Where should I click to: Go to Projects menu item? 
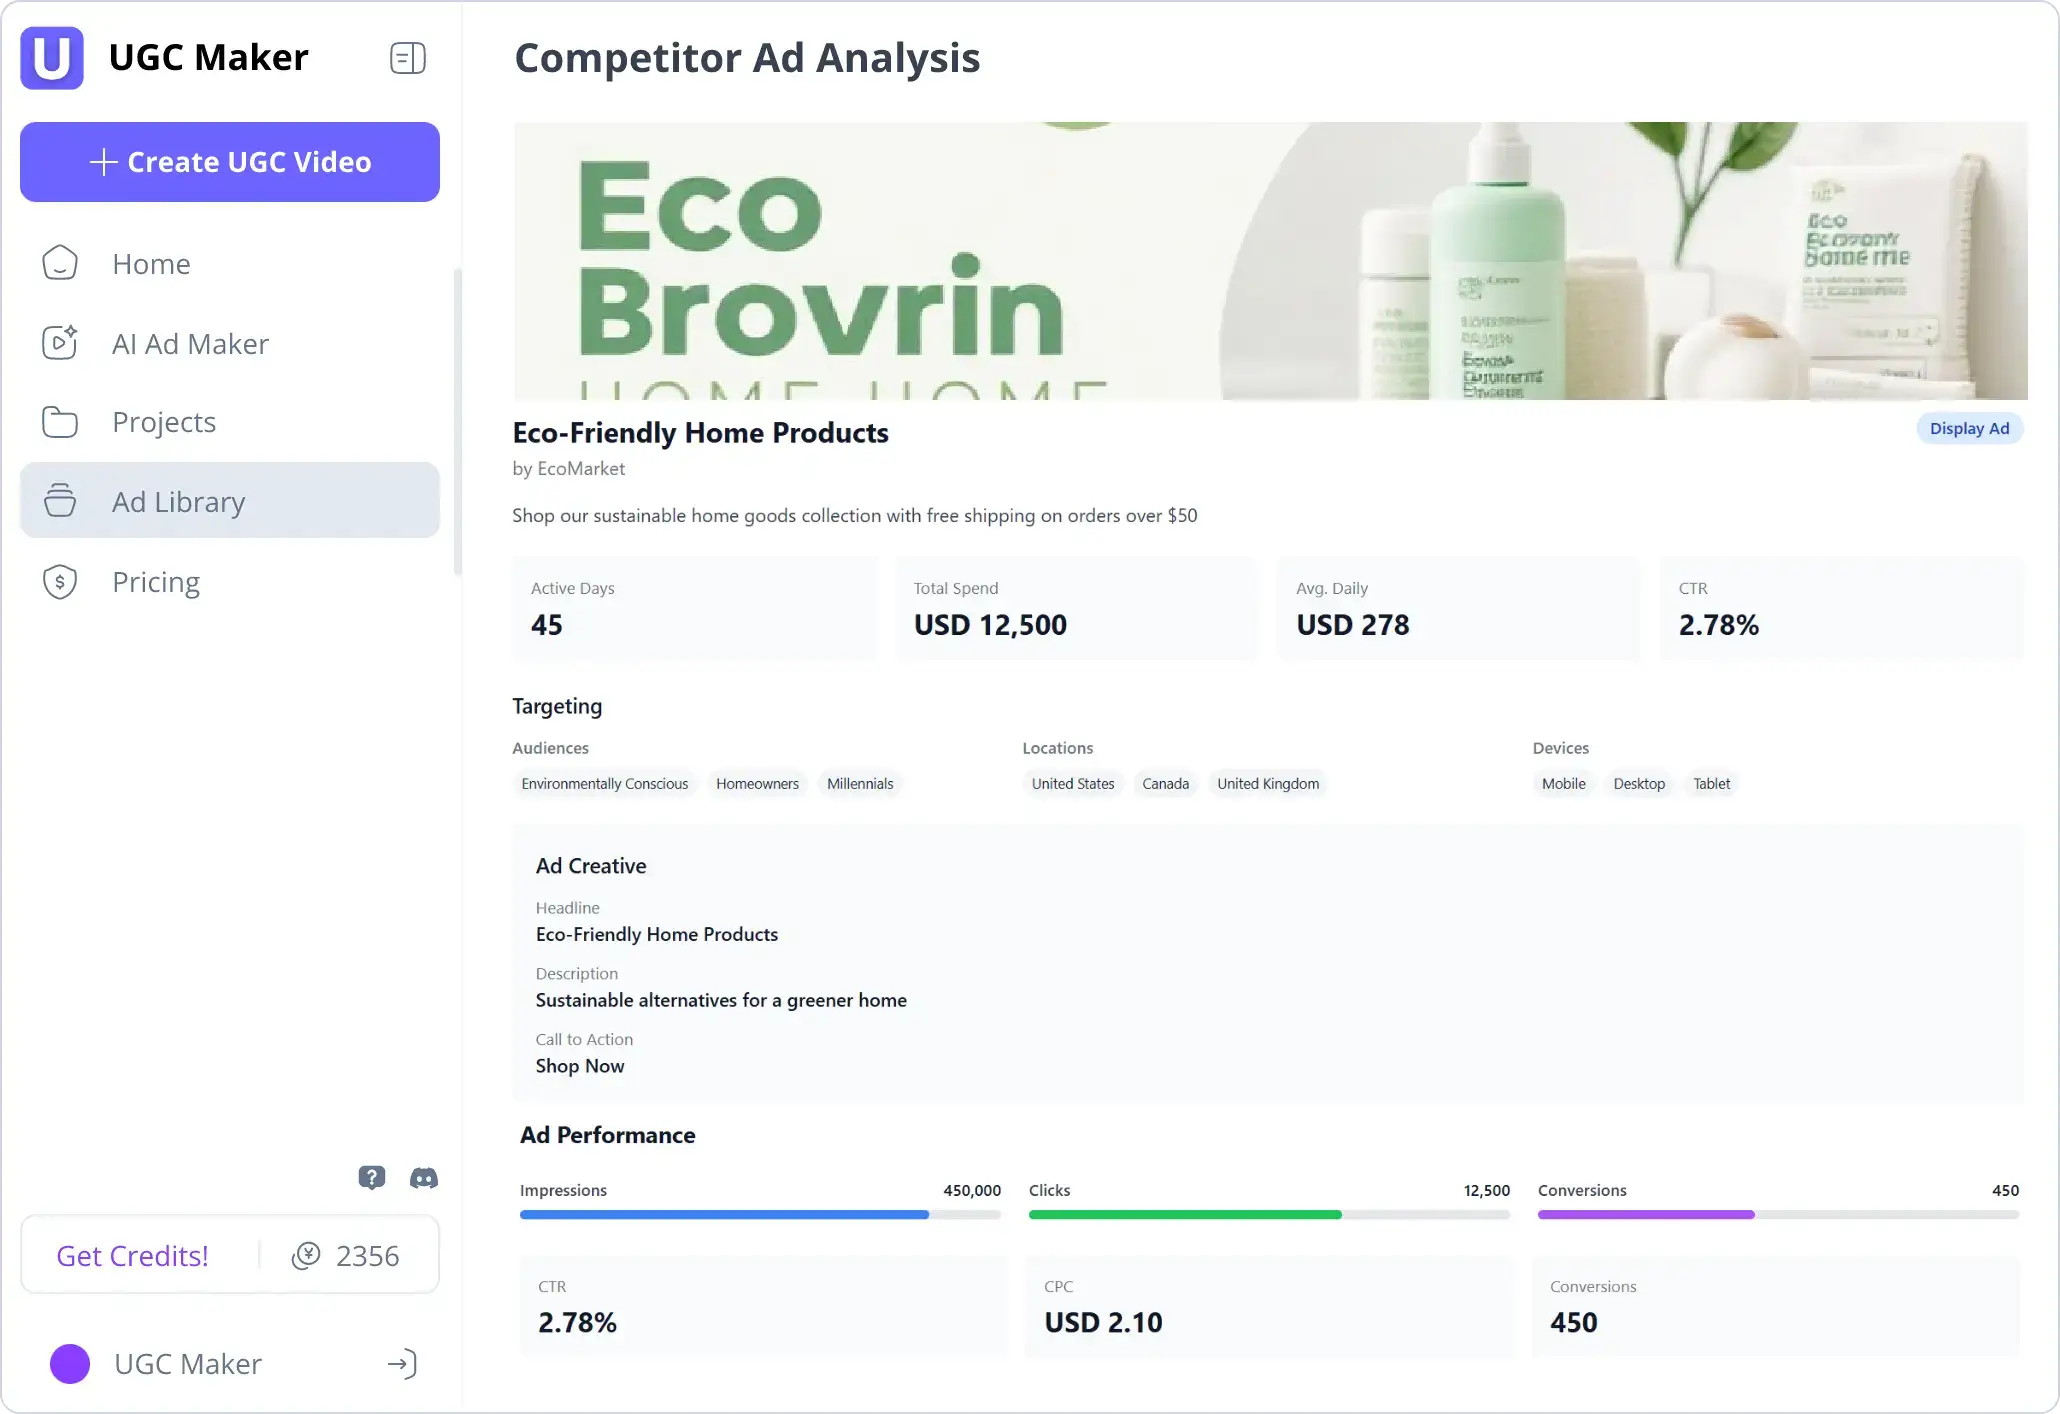164,422
